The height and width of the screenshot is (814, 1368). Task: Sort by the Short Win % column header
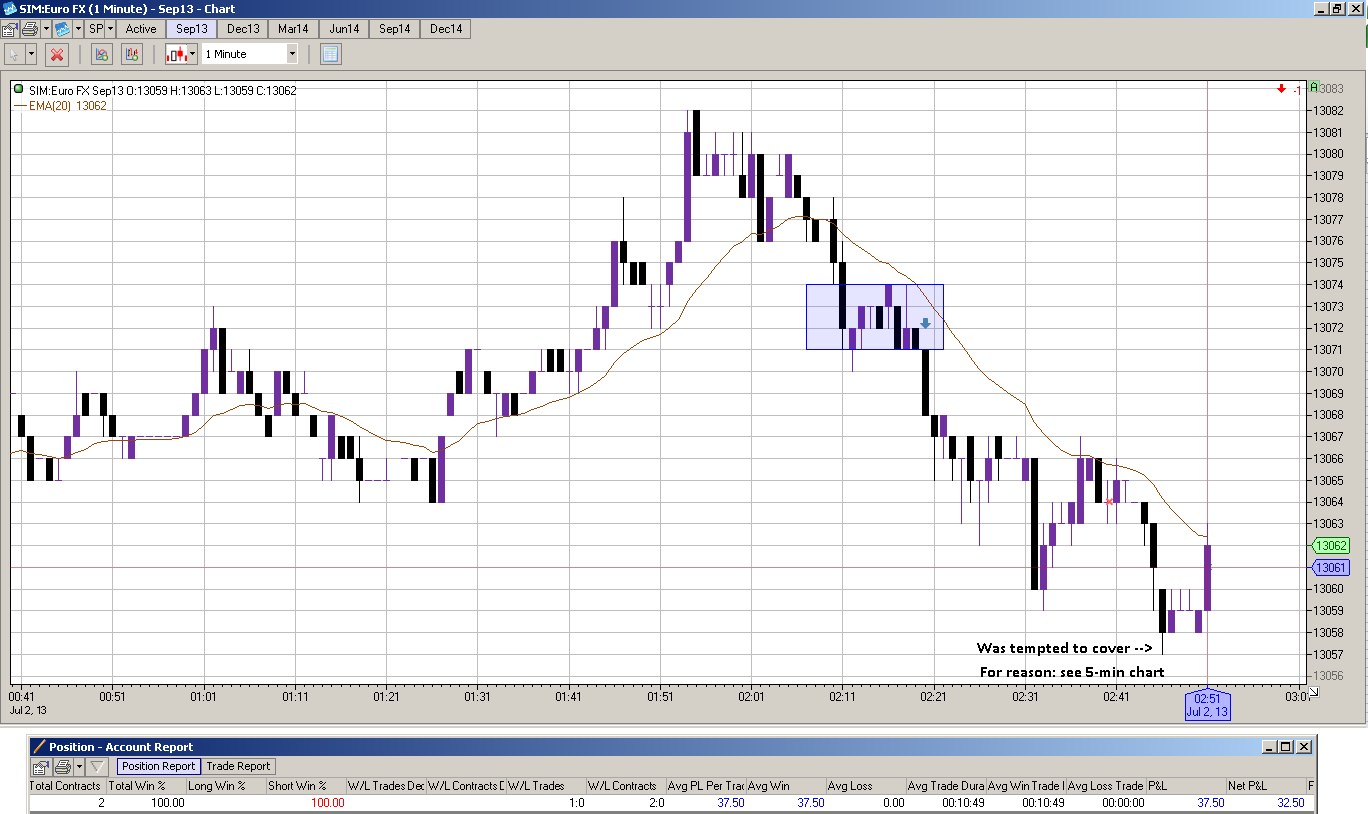point(306,786)
